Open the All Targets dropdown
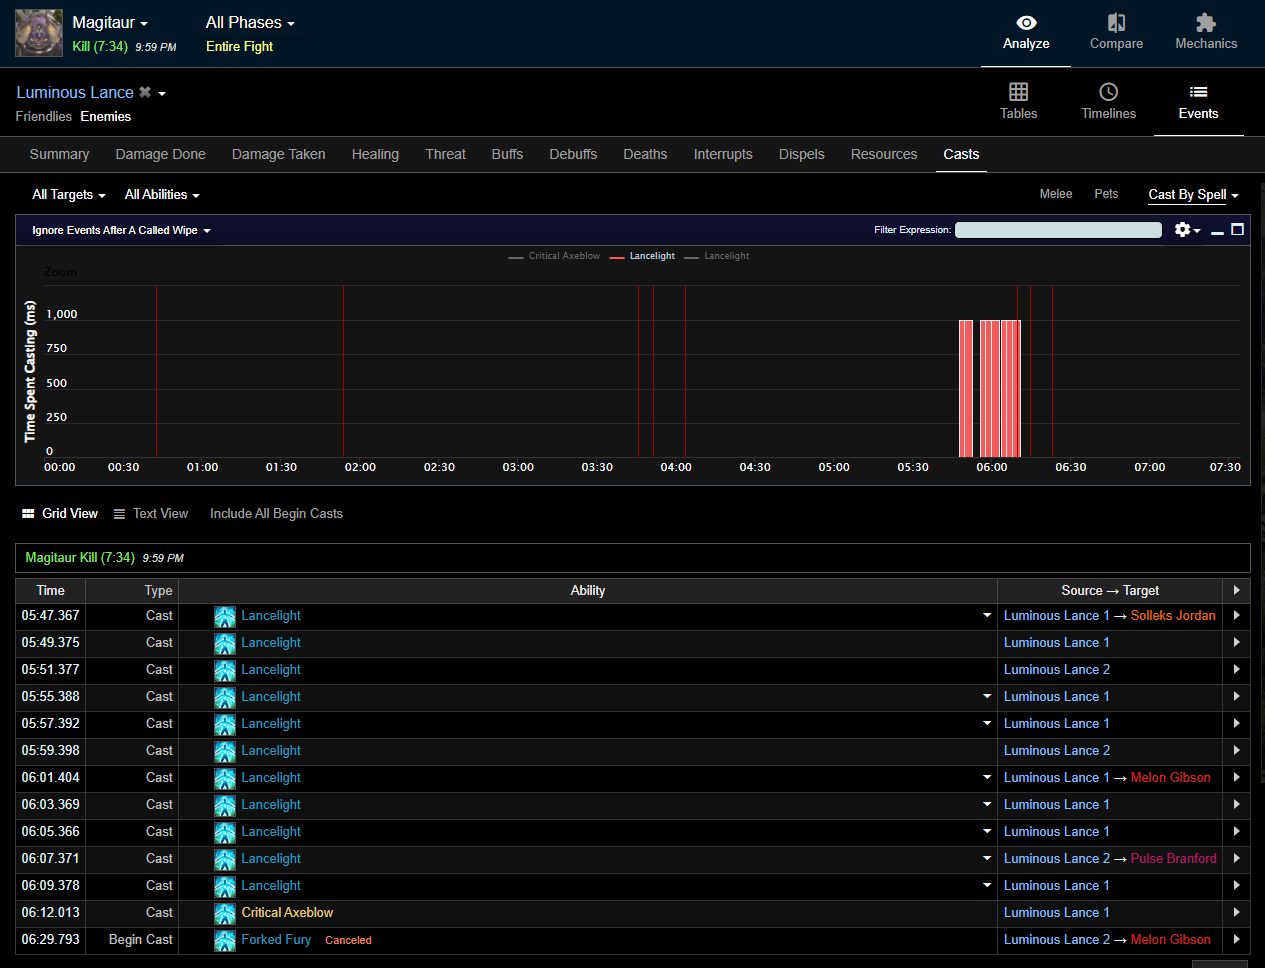This screenshot has width=1265, height=968. (69, 195)
